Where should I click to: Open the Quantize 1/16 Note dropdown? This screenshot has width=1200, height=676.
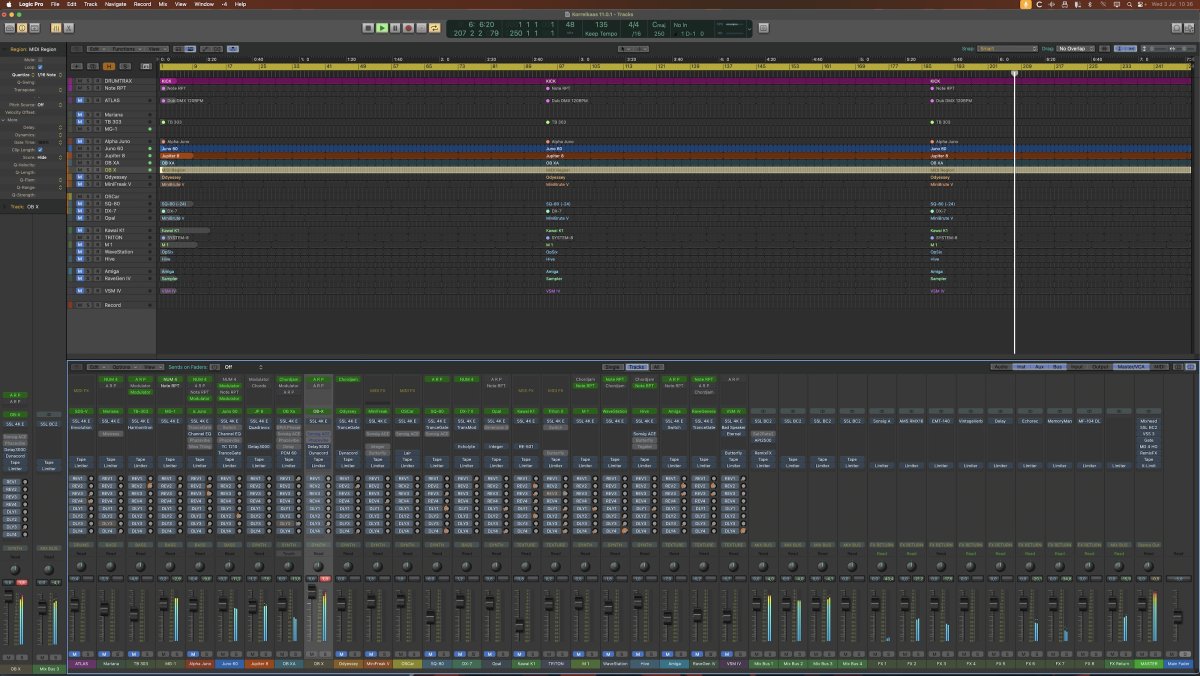click(50, 74)
